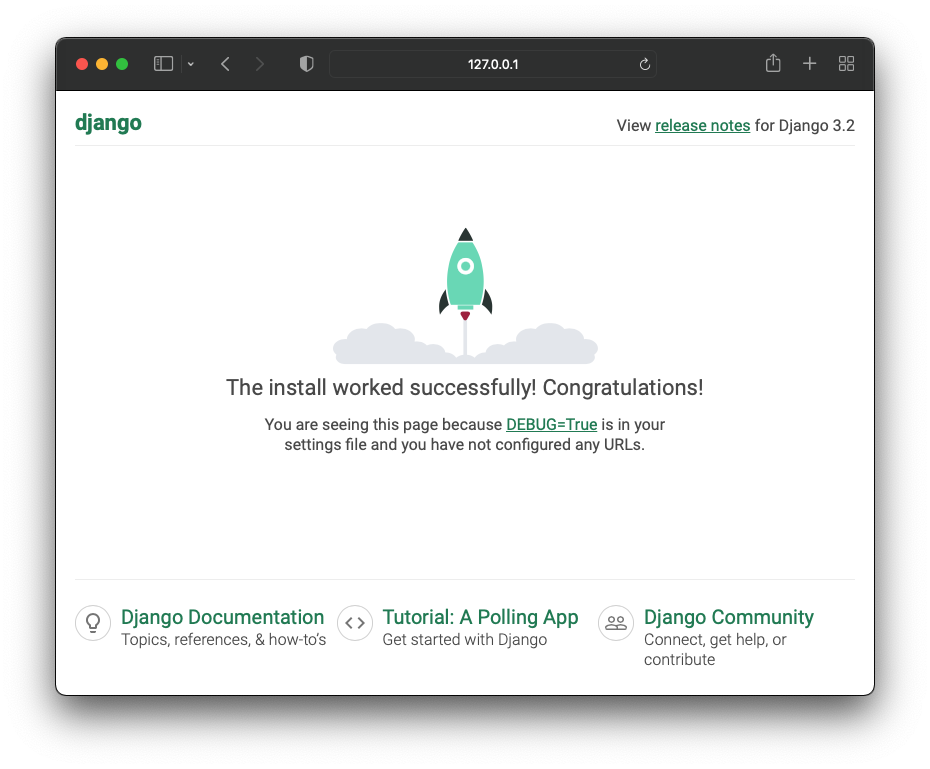Minimize the window with yellow button
Image resolution: width=930 pixels, height=769 pixels.
102,64
